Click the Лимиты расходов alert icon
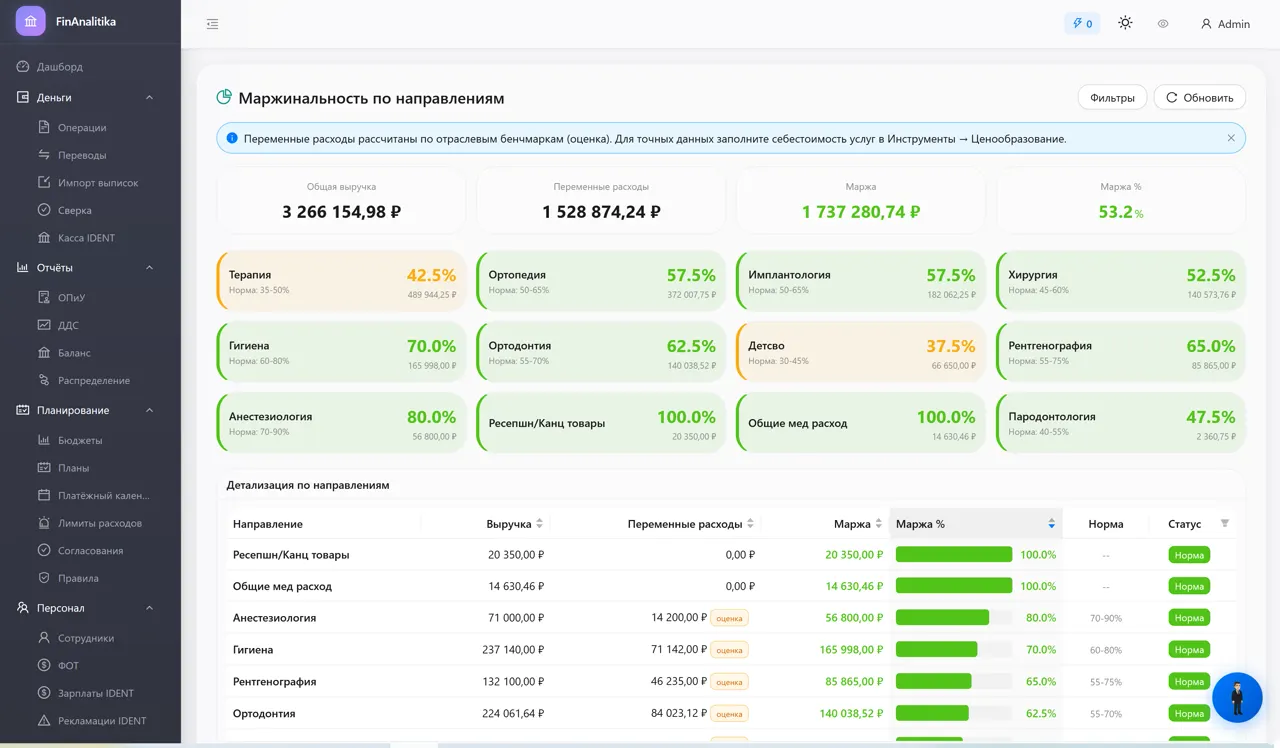This screenshot has height=748, width=1280. [x=44, y=523]
